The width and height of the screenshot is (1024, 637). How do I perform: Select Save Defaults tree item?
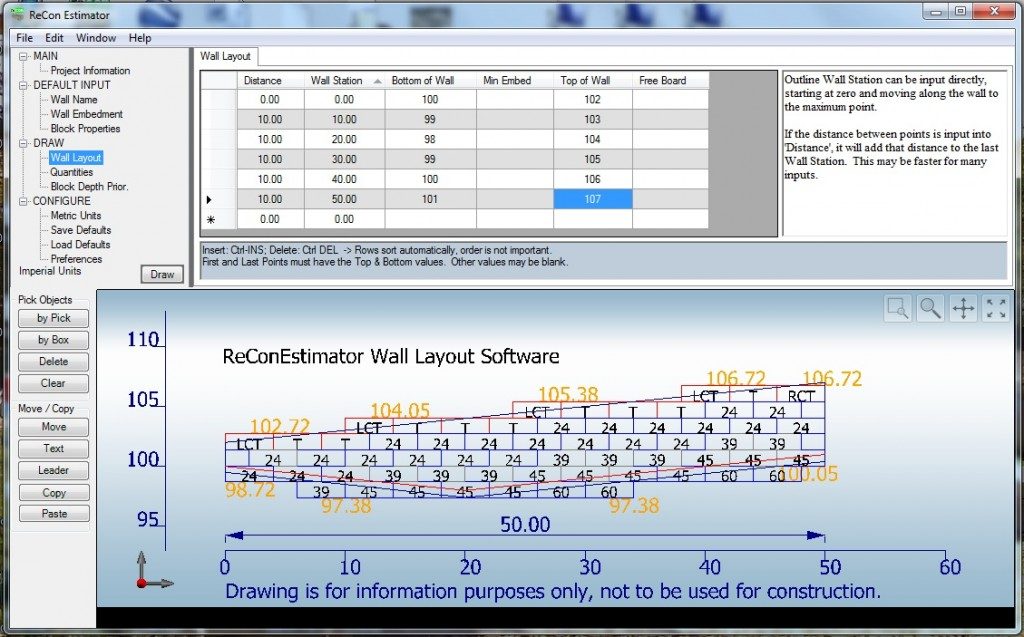[x=80, y=230]
